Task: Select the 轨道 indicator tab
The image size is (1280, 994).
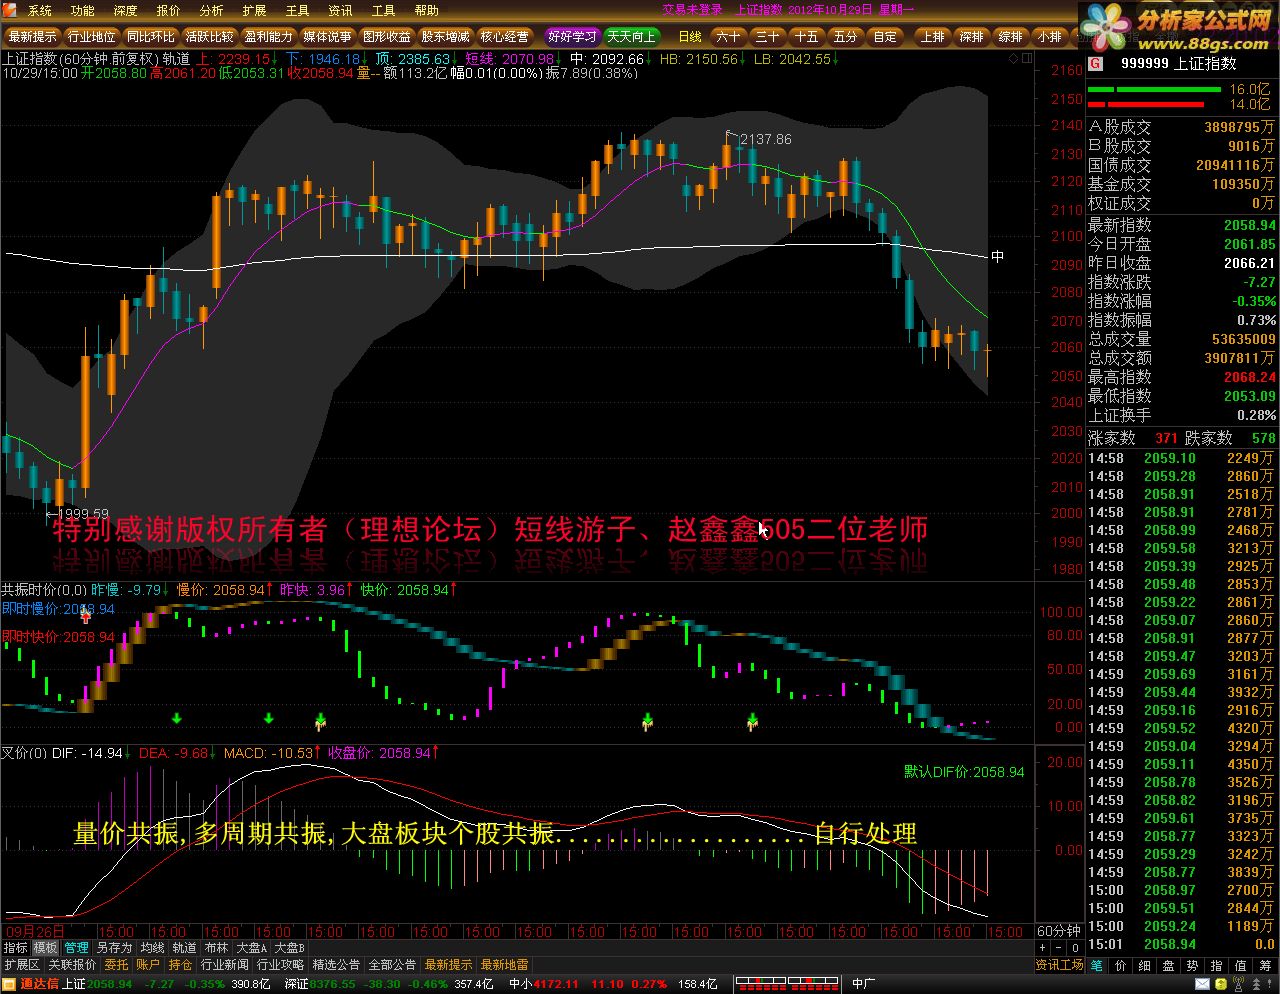Action: pos(184,948)
